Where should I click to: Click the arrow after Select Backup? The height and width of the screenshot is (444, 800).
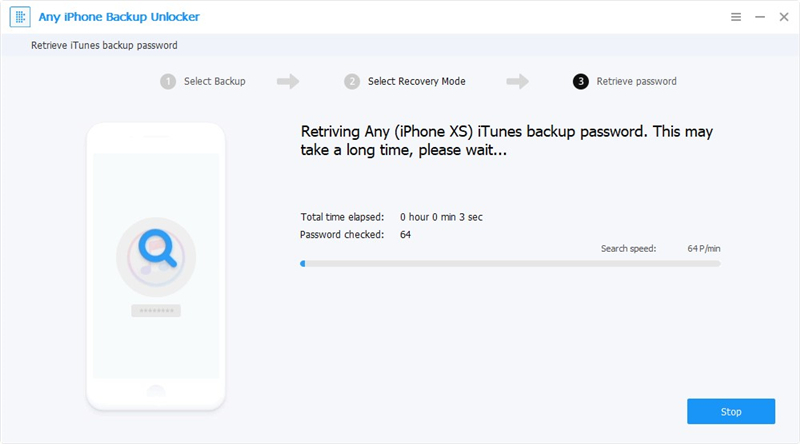point(288,81)
